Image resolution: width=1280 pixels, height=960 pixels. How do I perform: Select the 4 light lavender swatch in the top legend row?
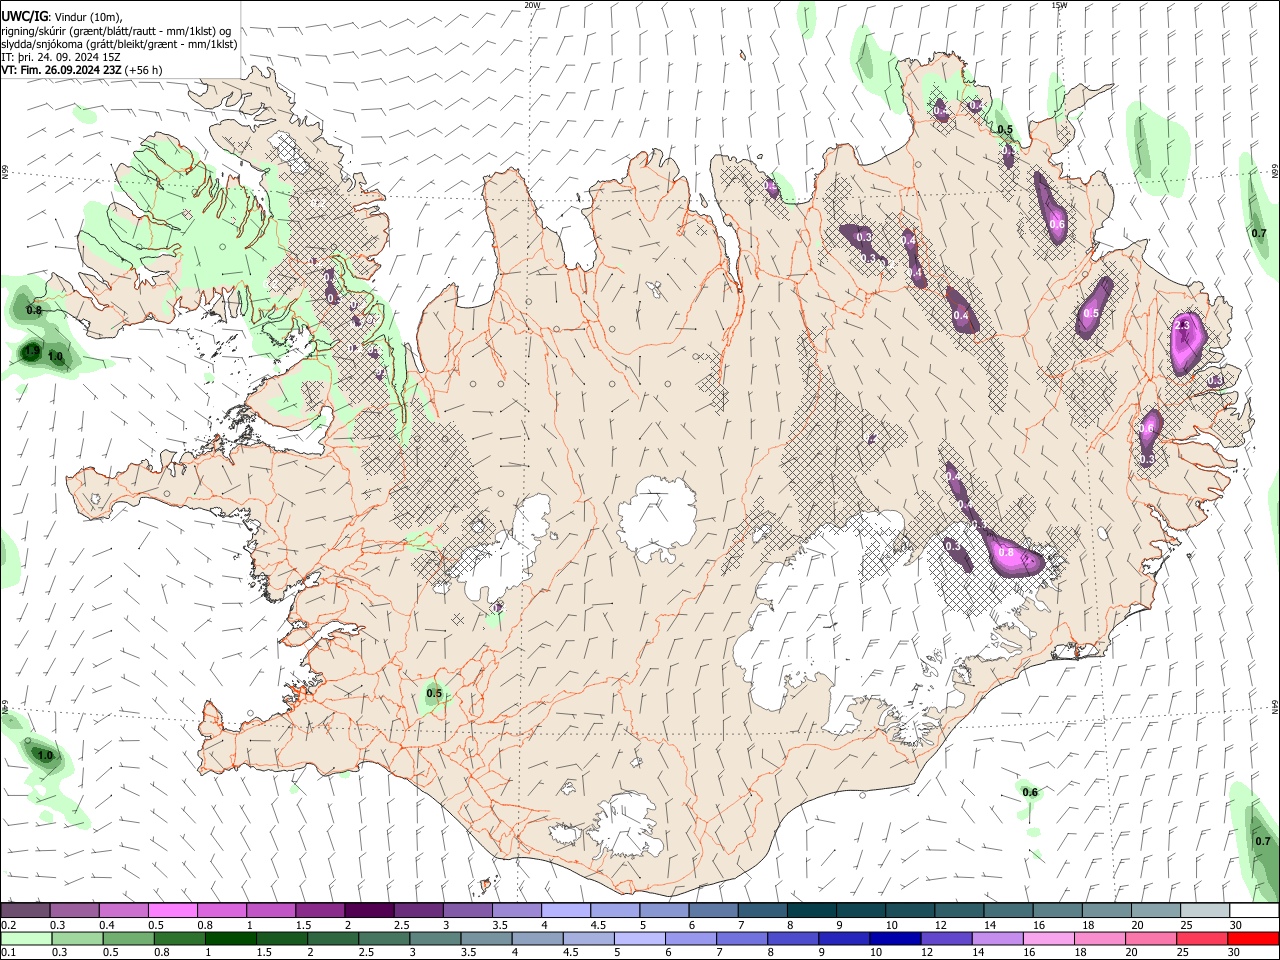[566, 910]
